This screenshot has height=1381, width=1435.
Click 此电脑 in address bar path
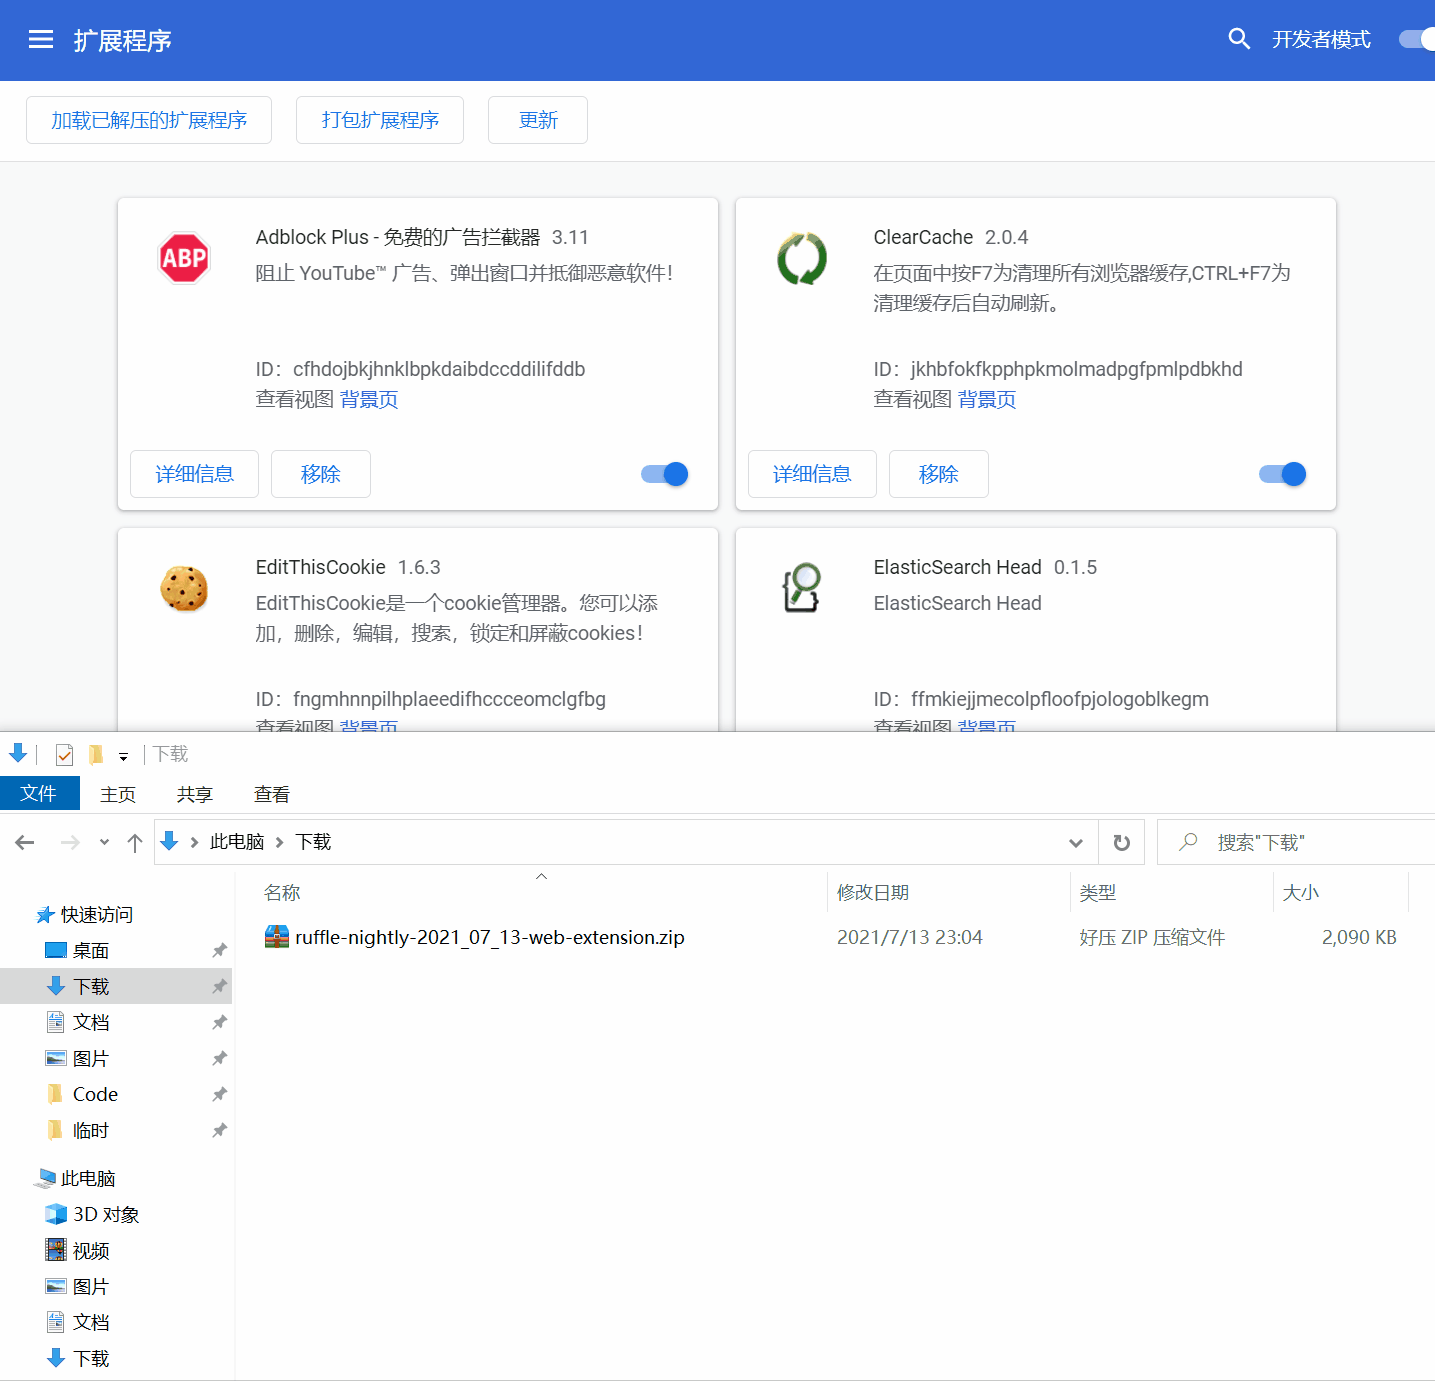point(237,842)
